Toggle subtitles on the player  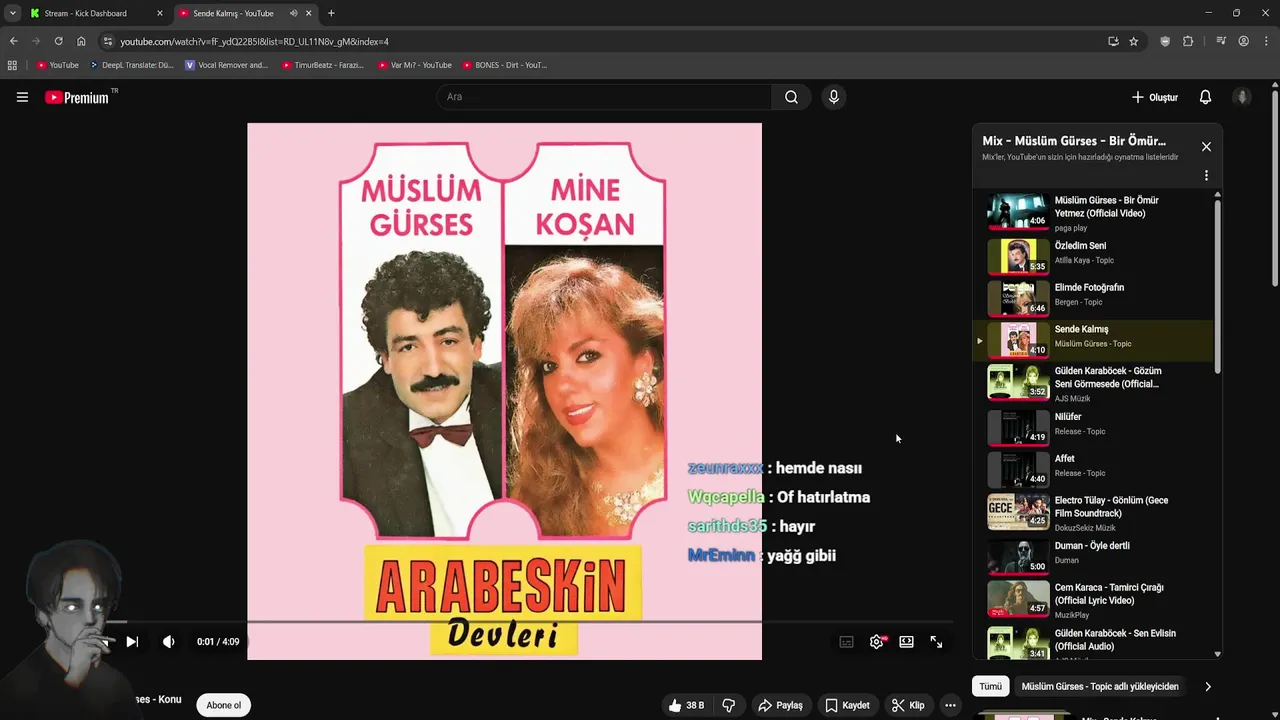(846, 642)
